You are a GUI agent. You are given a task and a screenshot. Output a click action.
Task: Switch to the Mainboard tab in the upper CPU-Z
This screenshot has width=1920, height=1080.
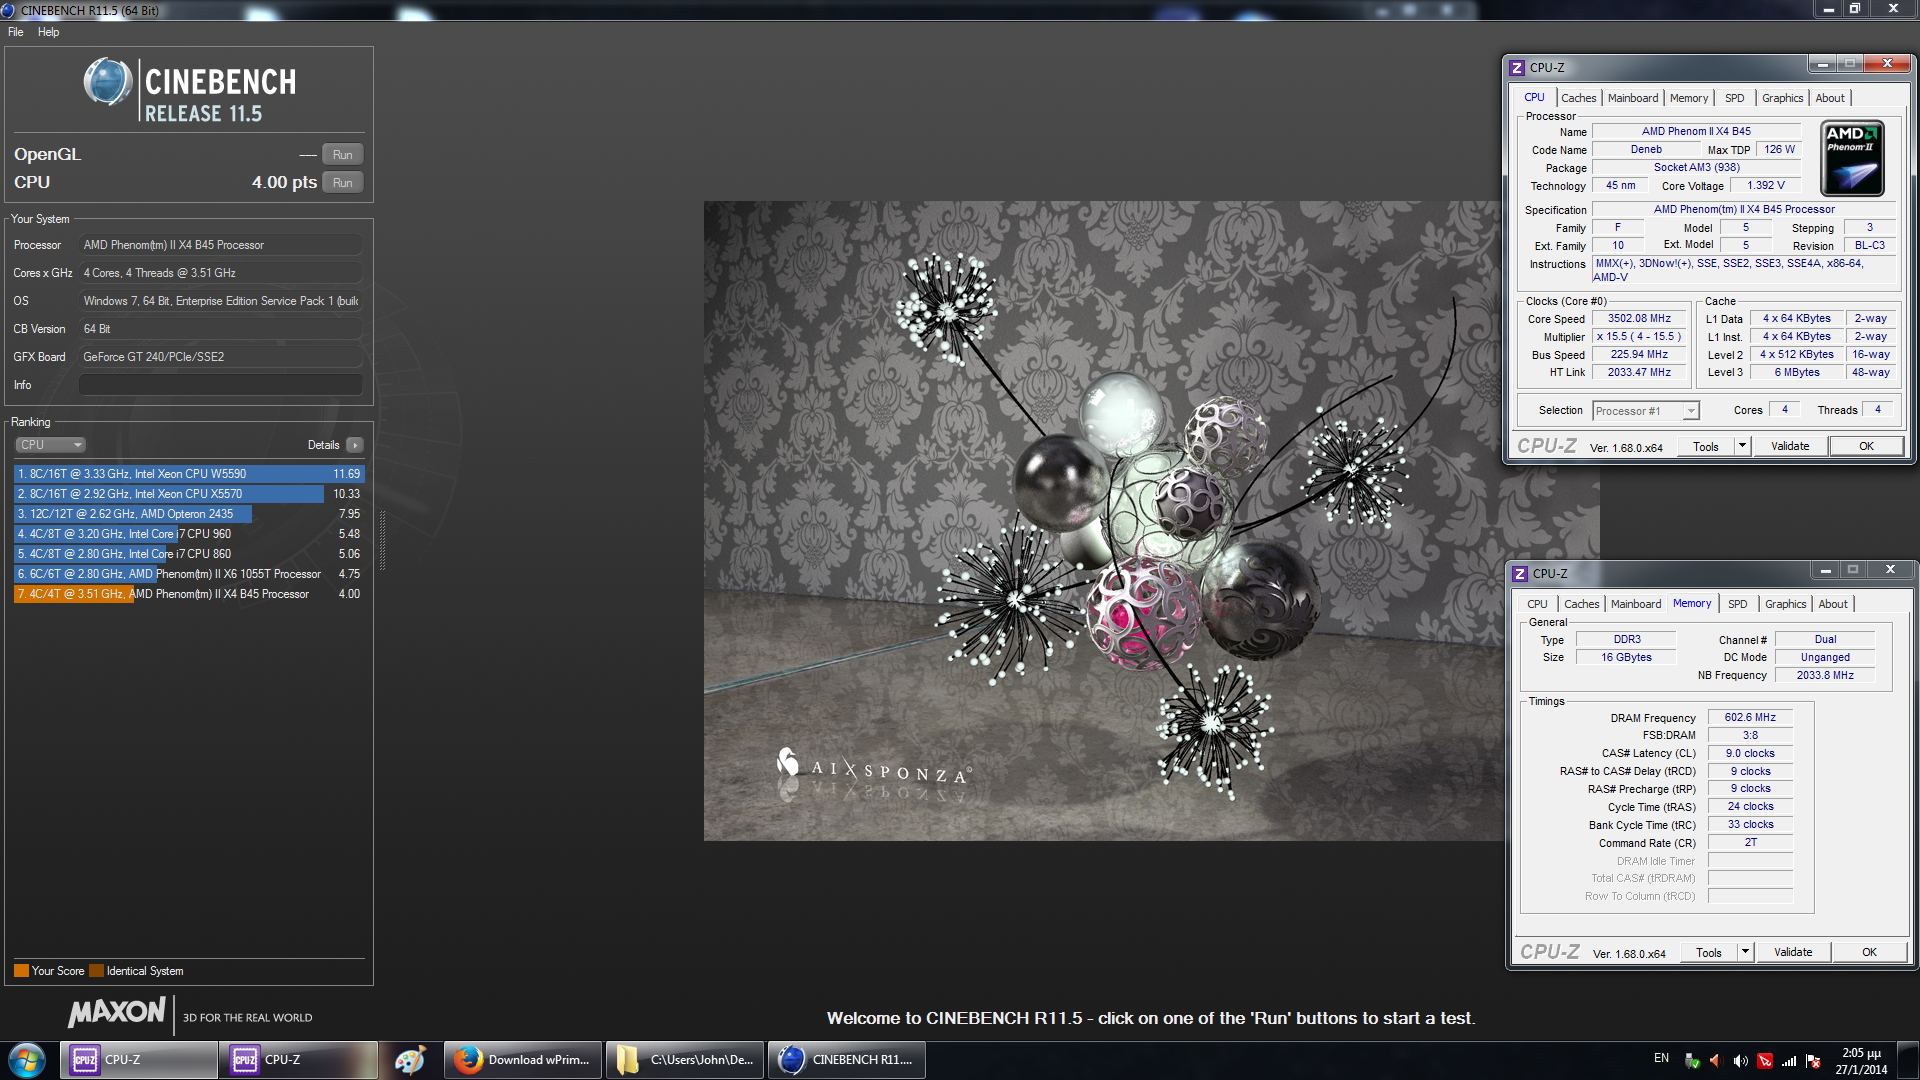(1632, 98)
